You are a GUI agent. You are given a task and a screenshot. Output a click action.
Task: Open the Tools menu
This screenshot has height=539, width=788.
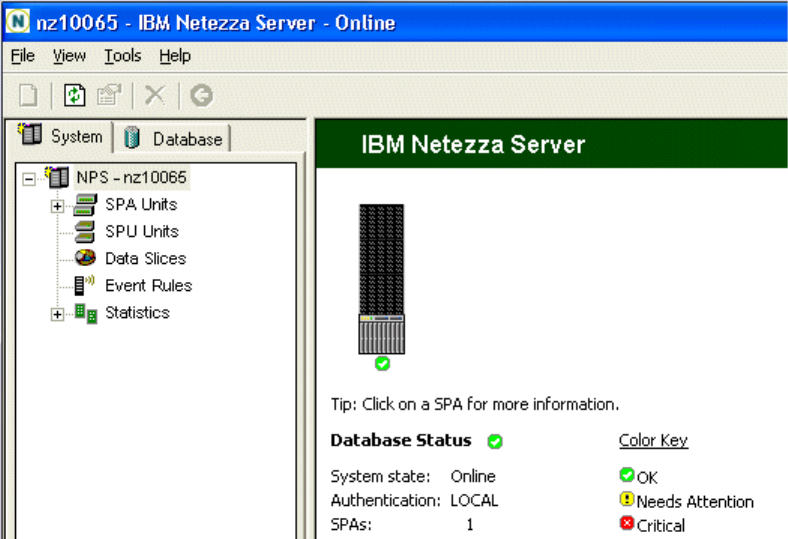[x=123, y=56]
